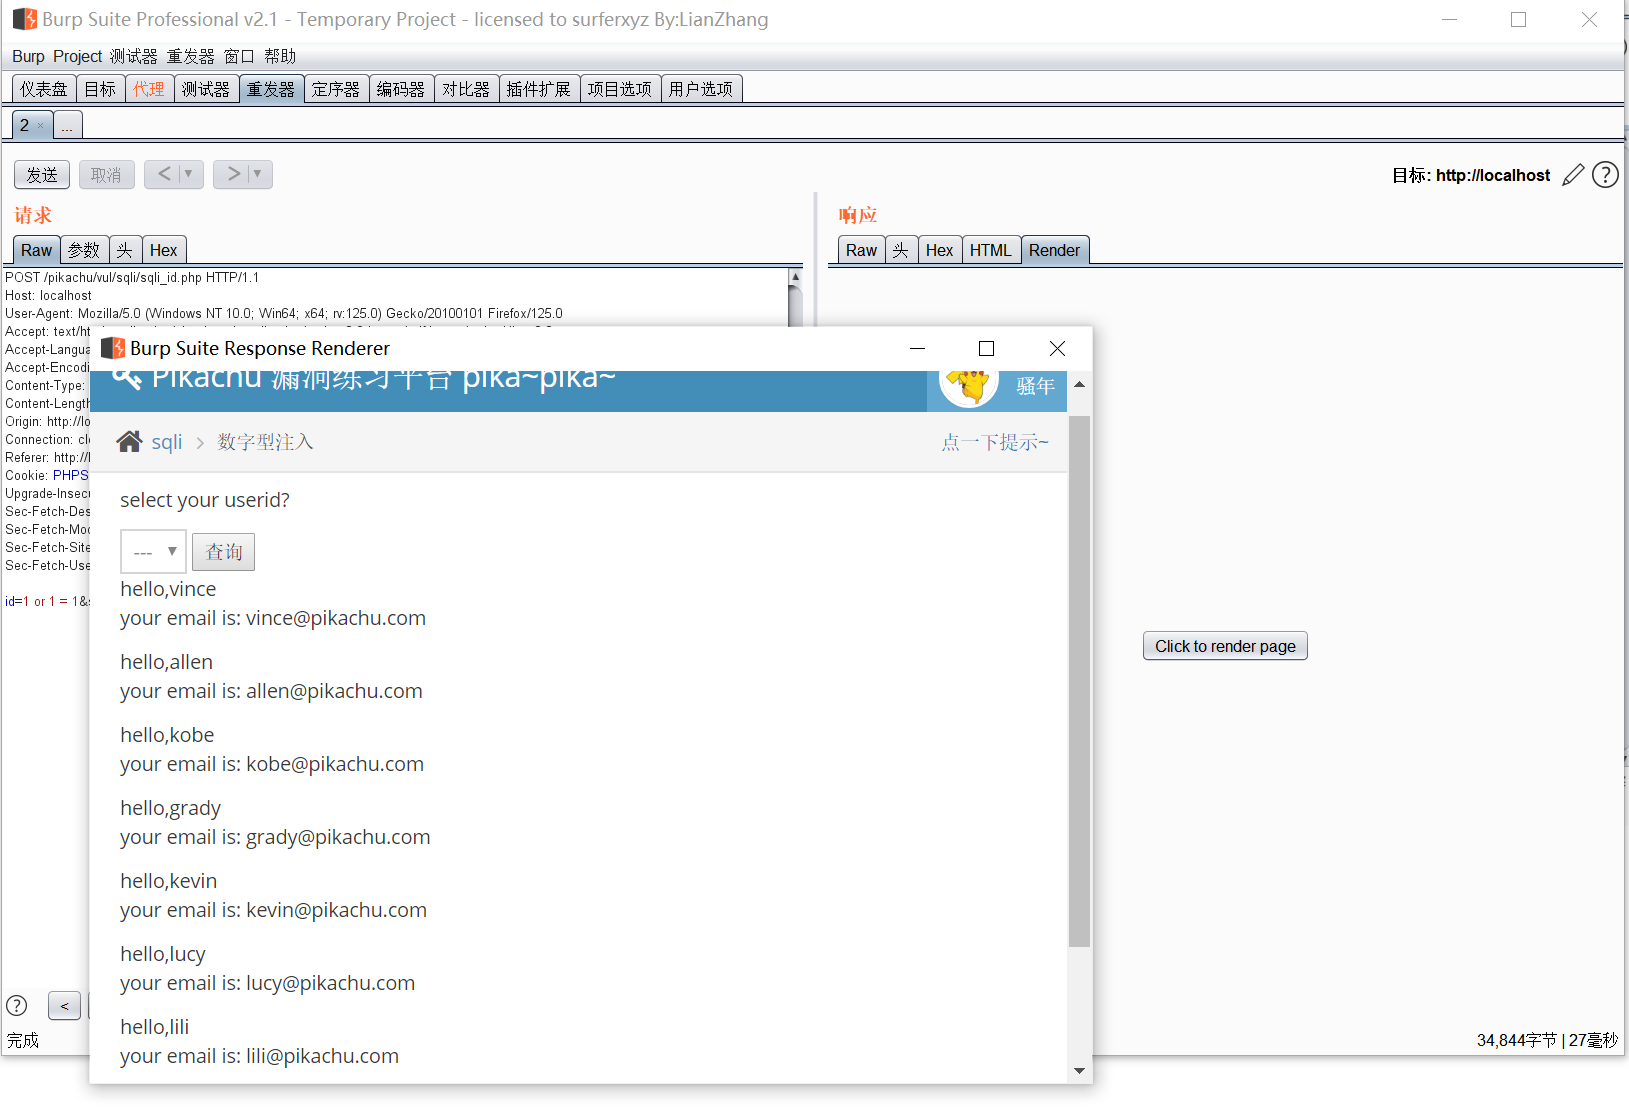Select the 重发器 repeater tab

point(271,89)
